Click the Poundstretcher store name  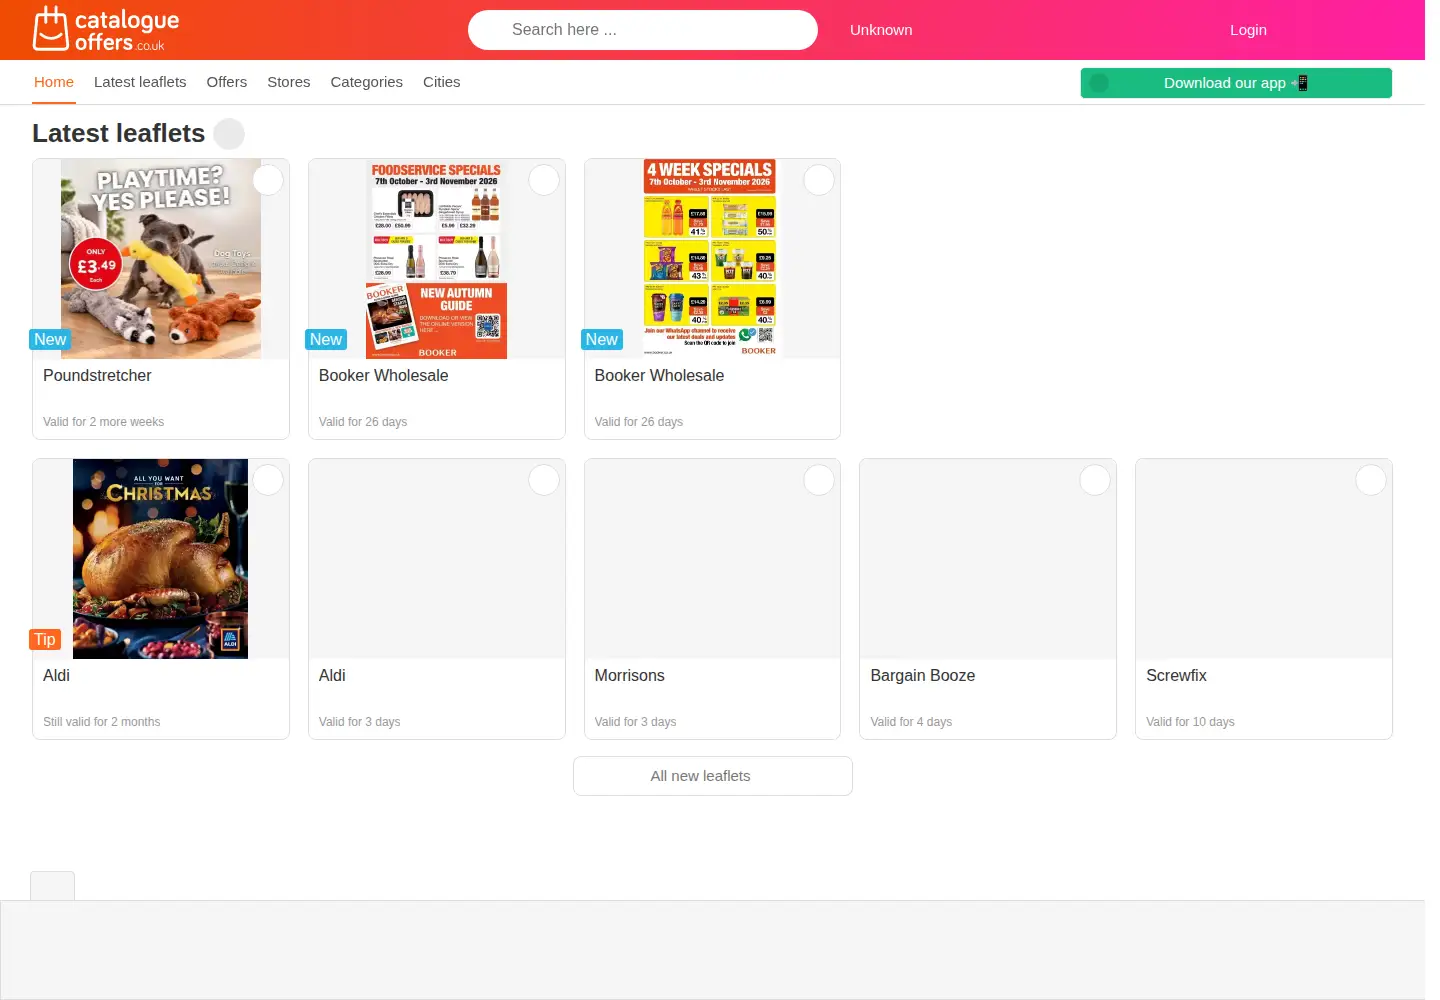tap(97, 376)
